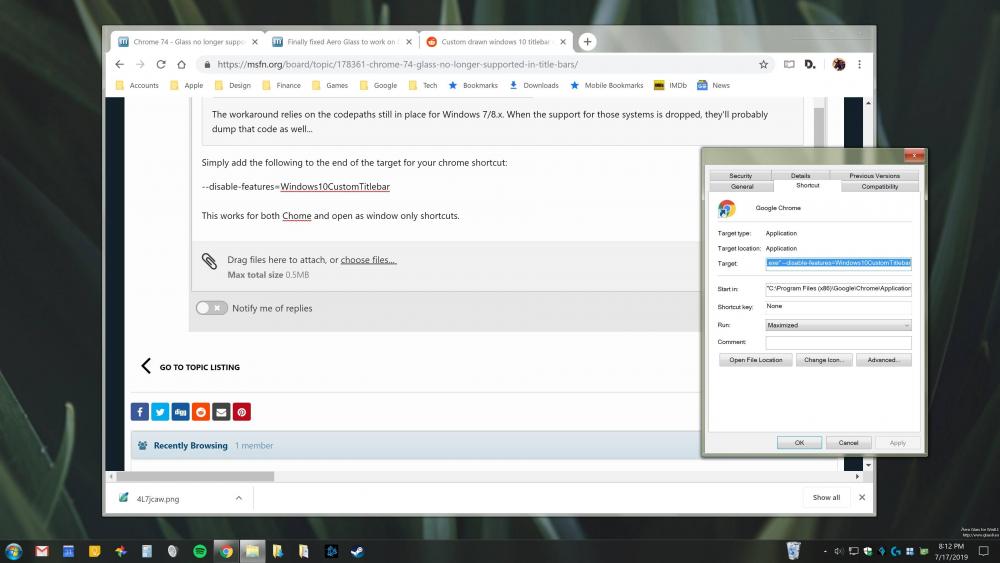This screenshot has width=1000, height=563.
Task: Share via the Pinterest icon
Action: (242, 411)
